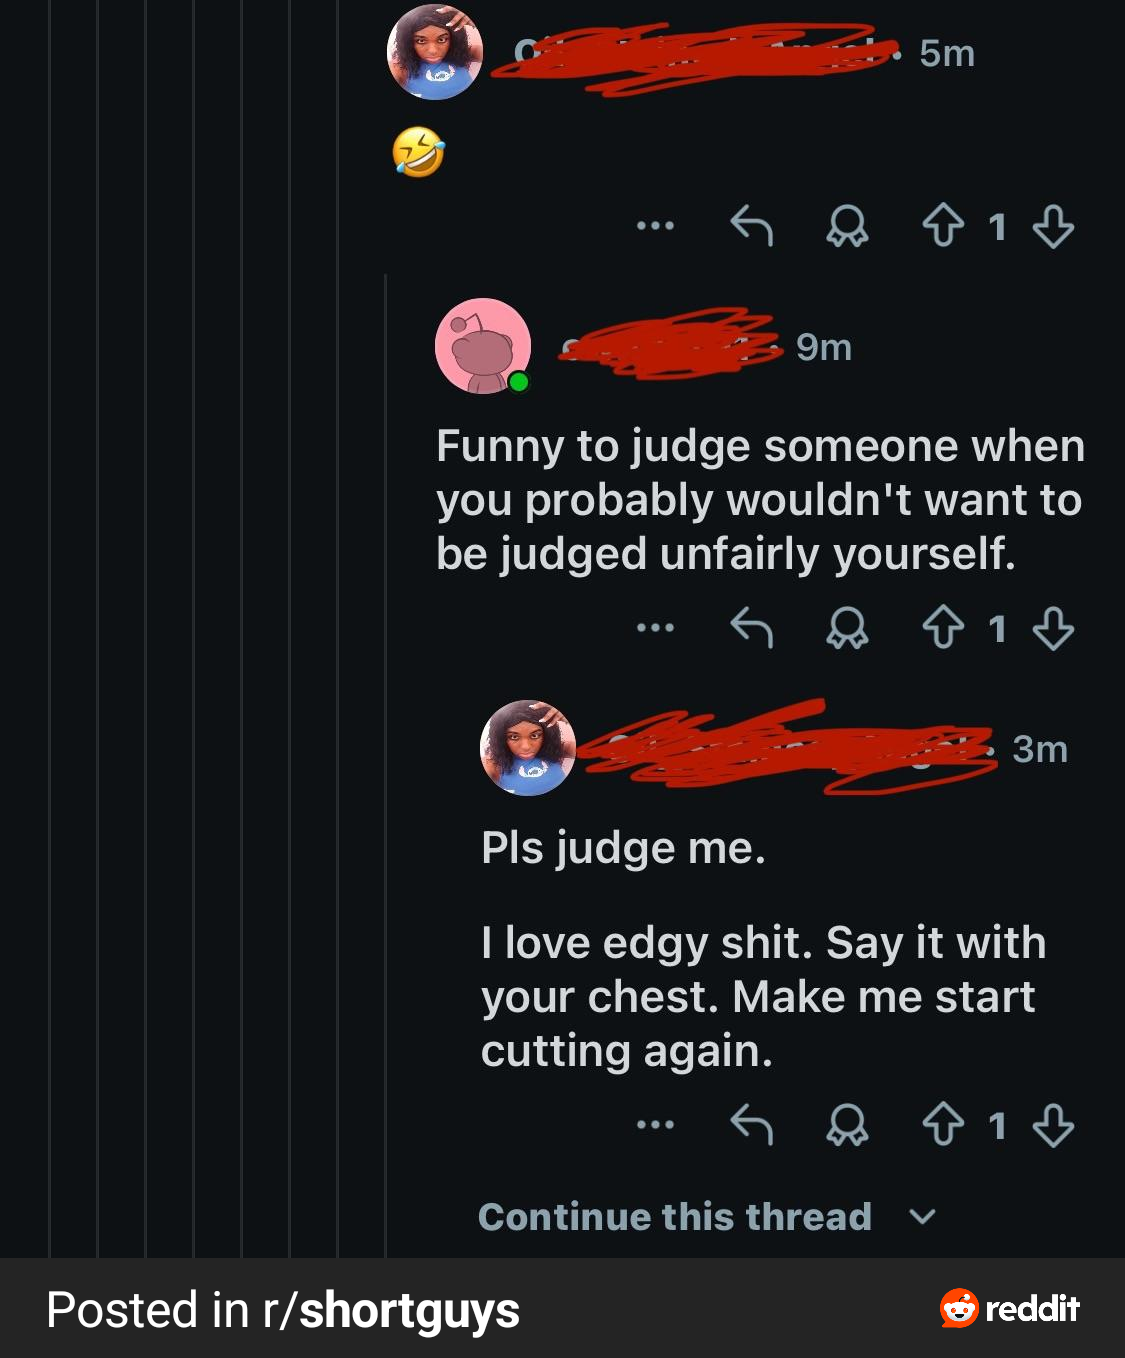Viewport: 1125px width, 1358px height.
Task: Open more options on the emoji comment
Action: point(655,226)
